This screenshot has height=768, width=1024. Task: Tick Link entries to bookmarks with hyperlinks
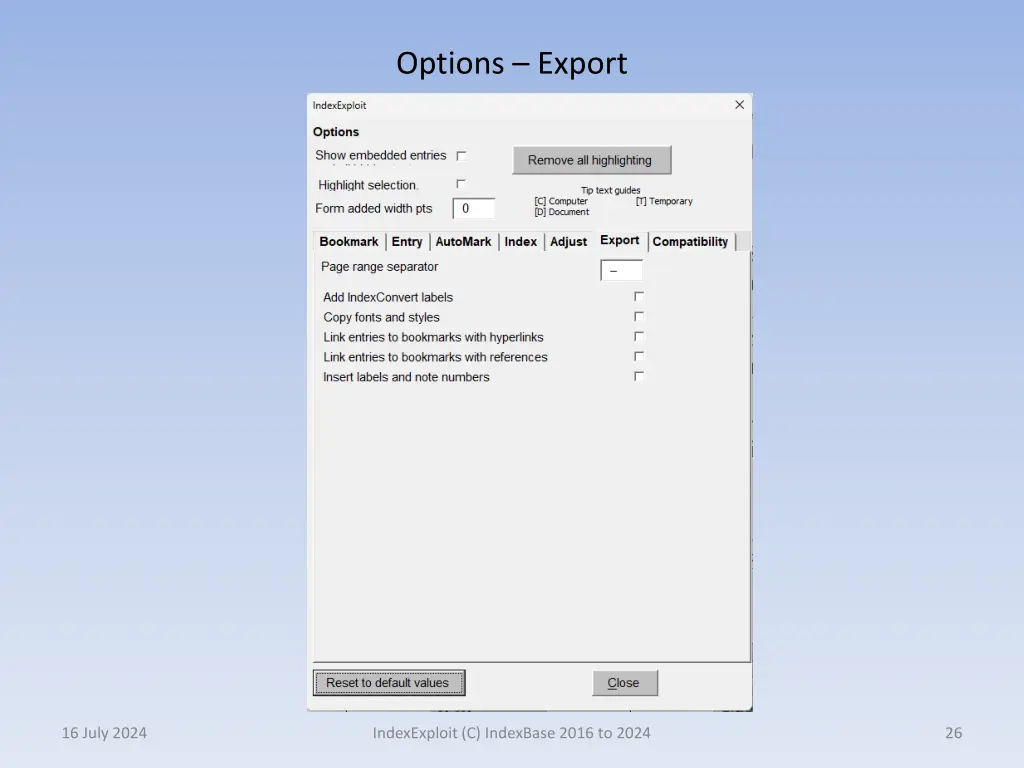[x=639, y=336]
